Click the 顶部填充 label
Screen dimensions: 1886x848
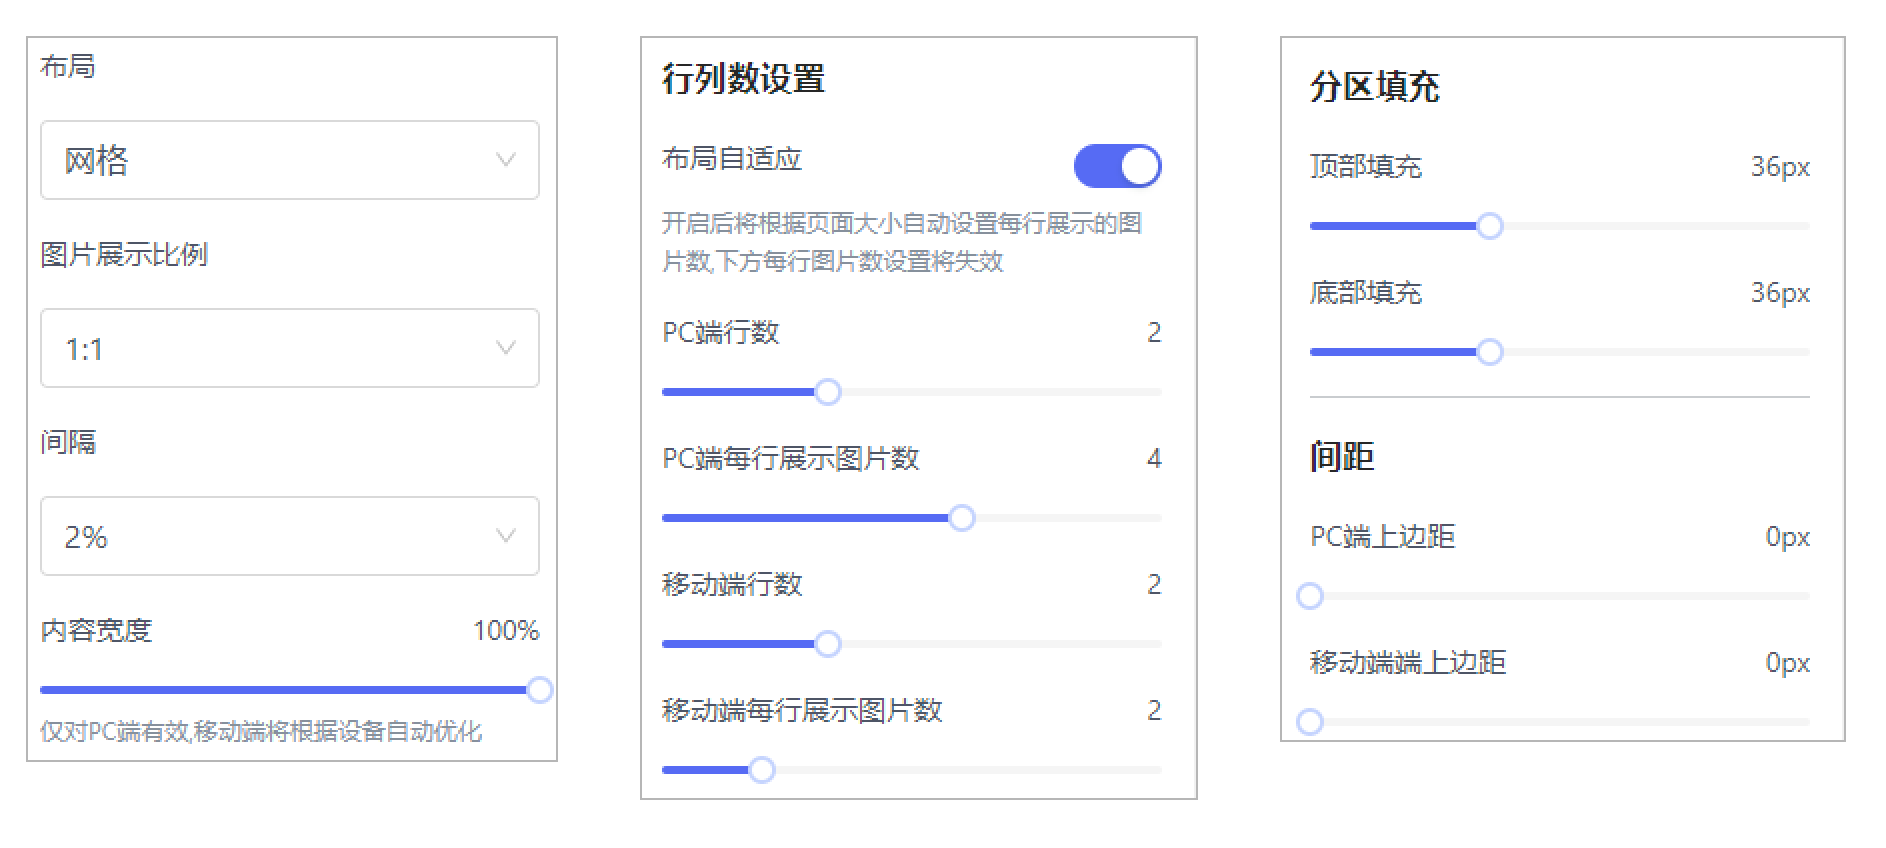pos(1366,166)
